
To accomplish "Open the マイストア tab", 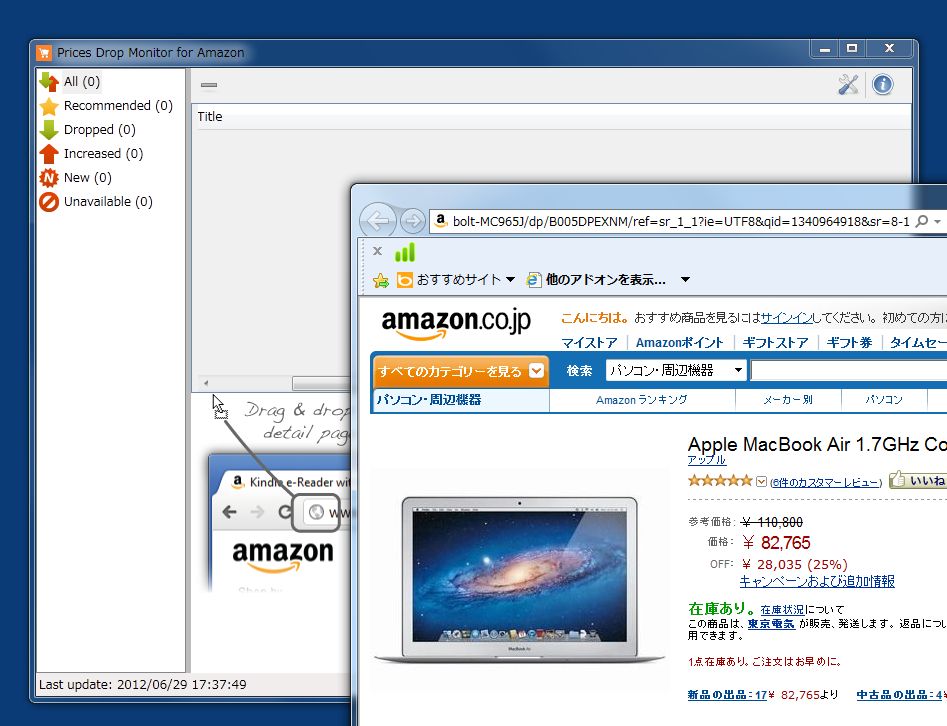I will [589, 342].
